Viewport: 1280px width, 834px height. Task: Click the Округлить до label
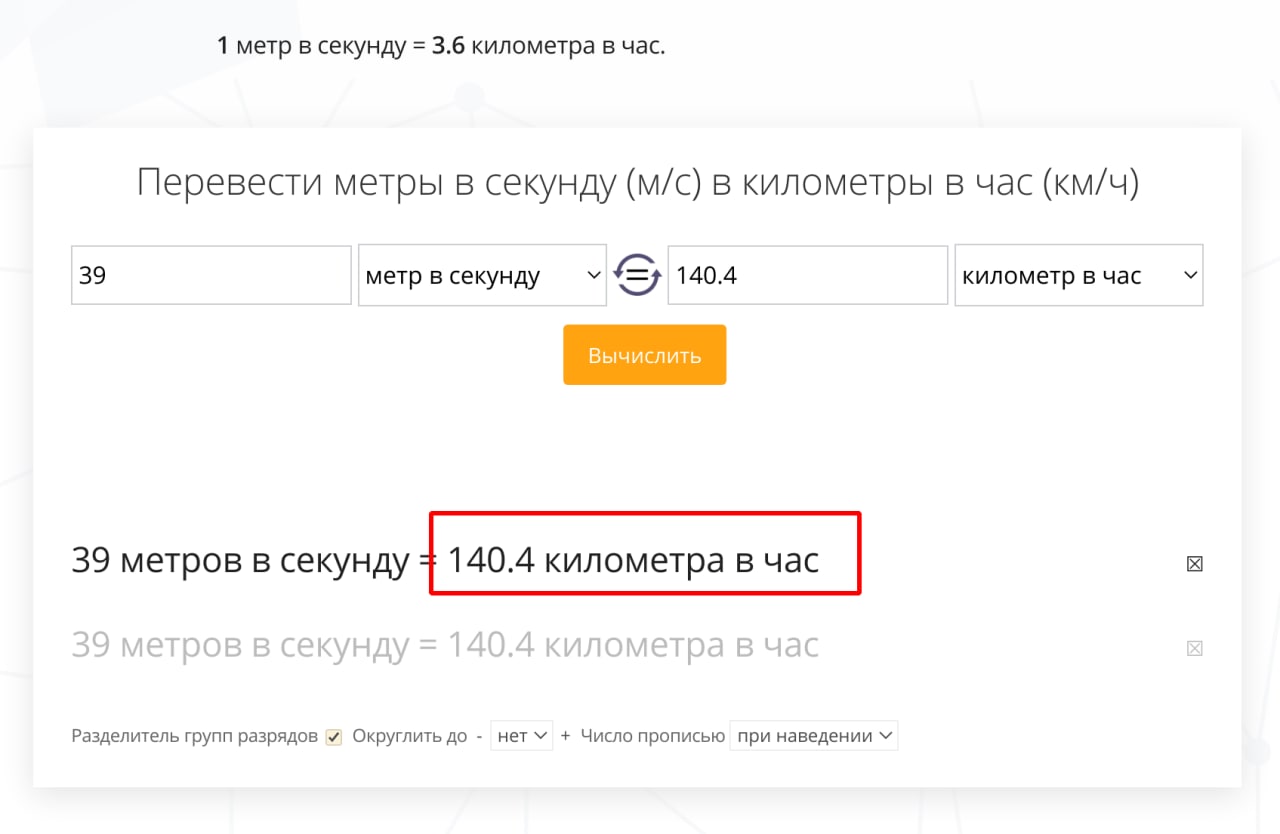click(x=410, y=736)
